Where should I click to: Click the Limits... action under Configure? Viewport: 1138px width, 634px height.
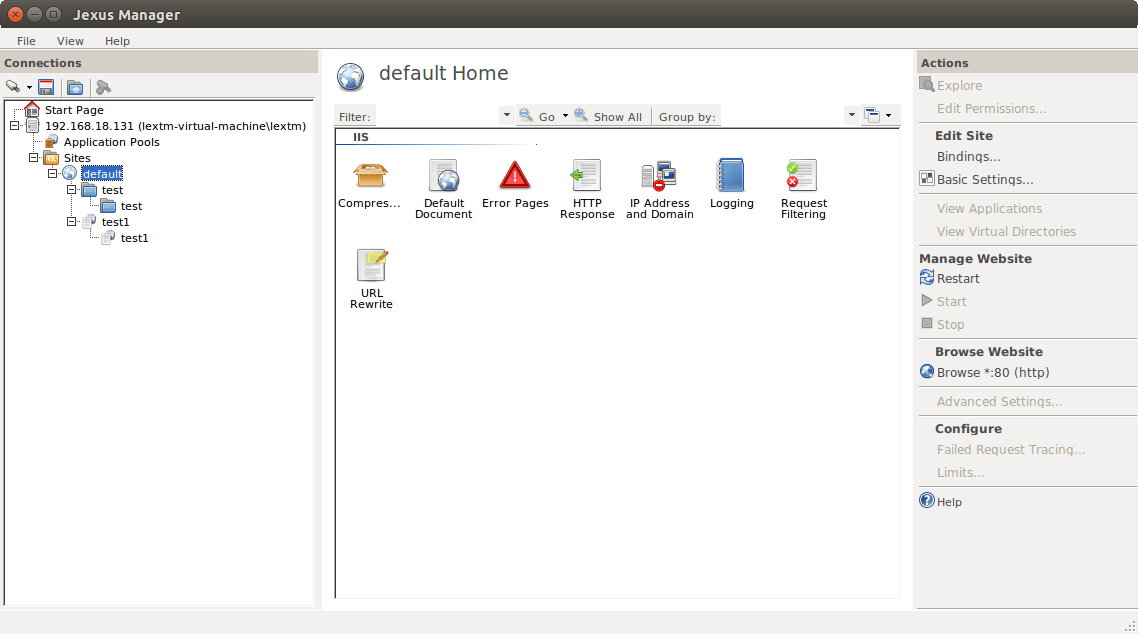point(960,473)
